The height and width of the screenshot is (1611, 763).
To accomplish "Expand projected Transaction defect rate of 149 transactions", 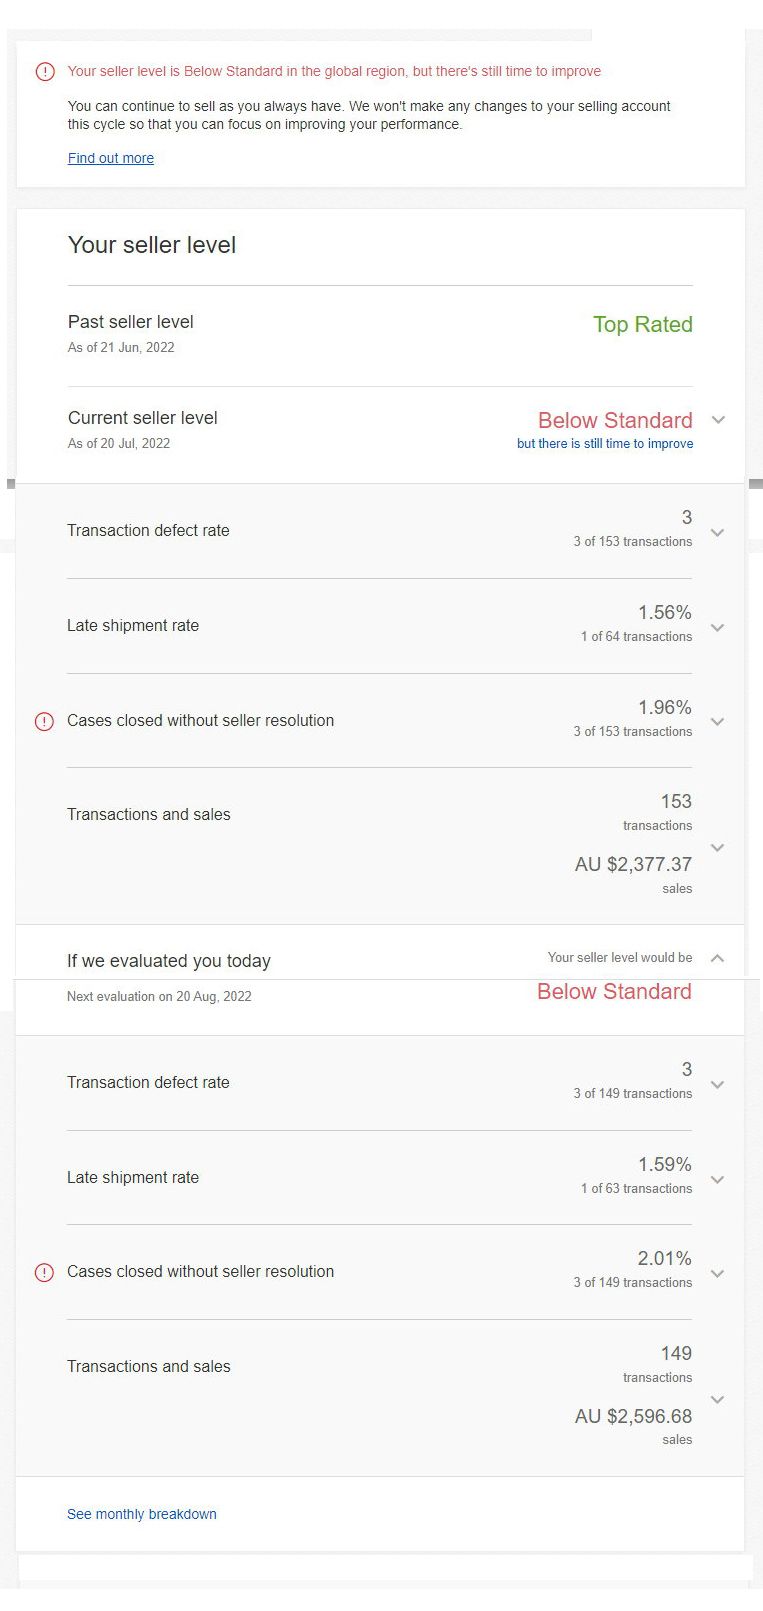I will [718, 1083].
